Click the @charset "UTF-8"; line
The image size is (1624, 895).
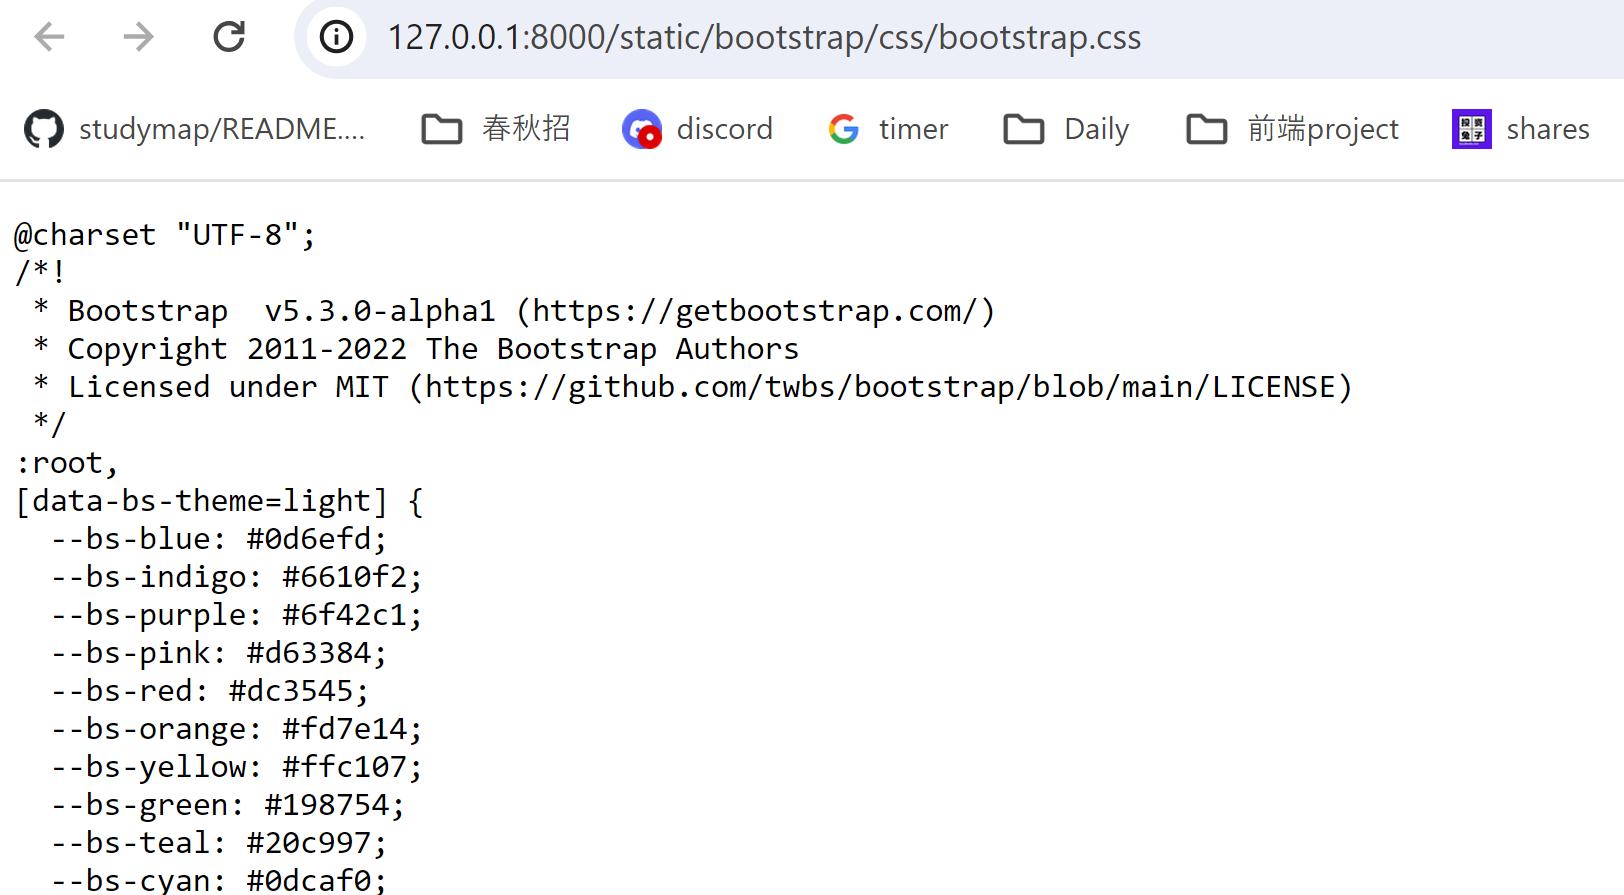[165, 235]
